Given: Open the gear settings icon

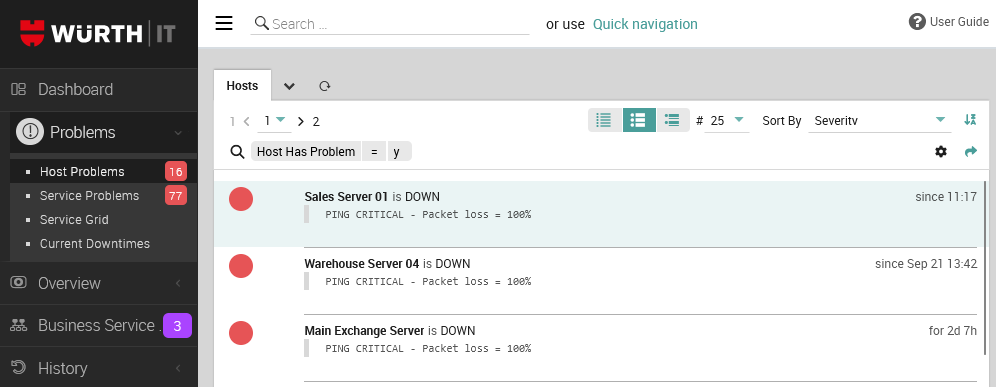Looking at the screenshot, I should [x=941, y=151].
